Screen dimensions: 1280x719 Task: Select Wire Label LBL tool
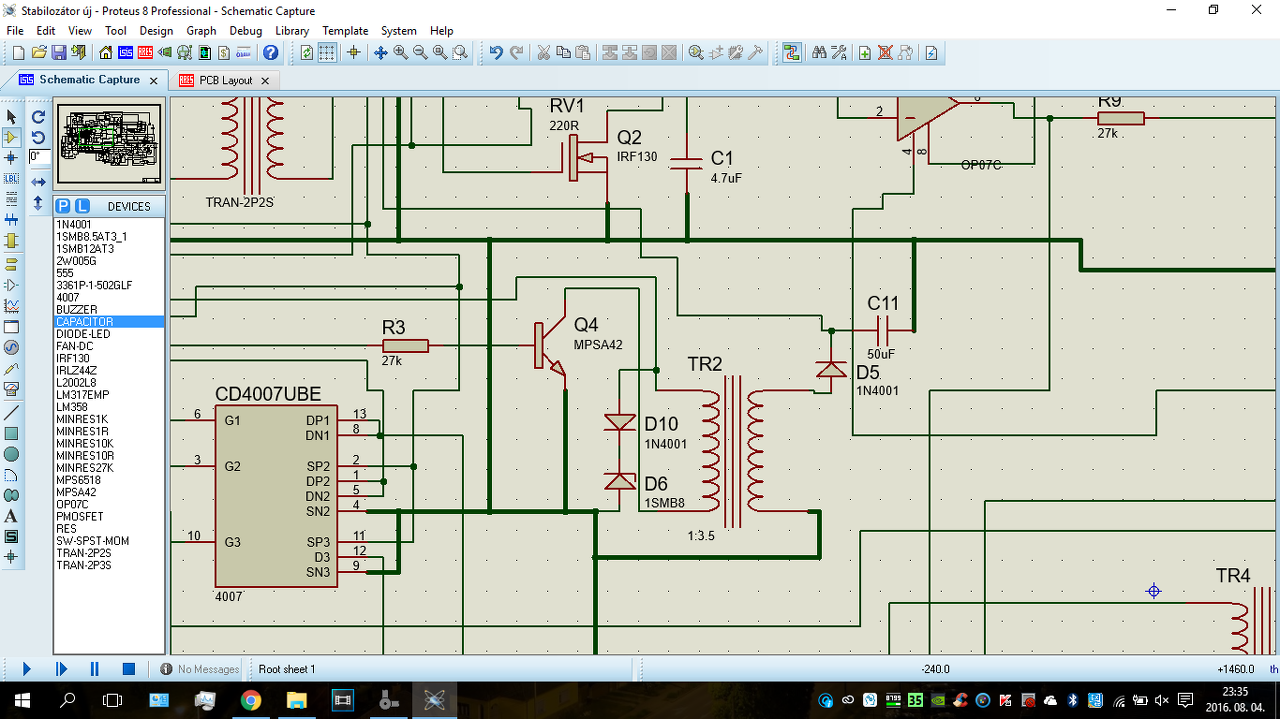tap(11, 178)
